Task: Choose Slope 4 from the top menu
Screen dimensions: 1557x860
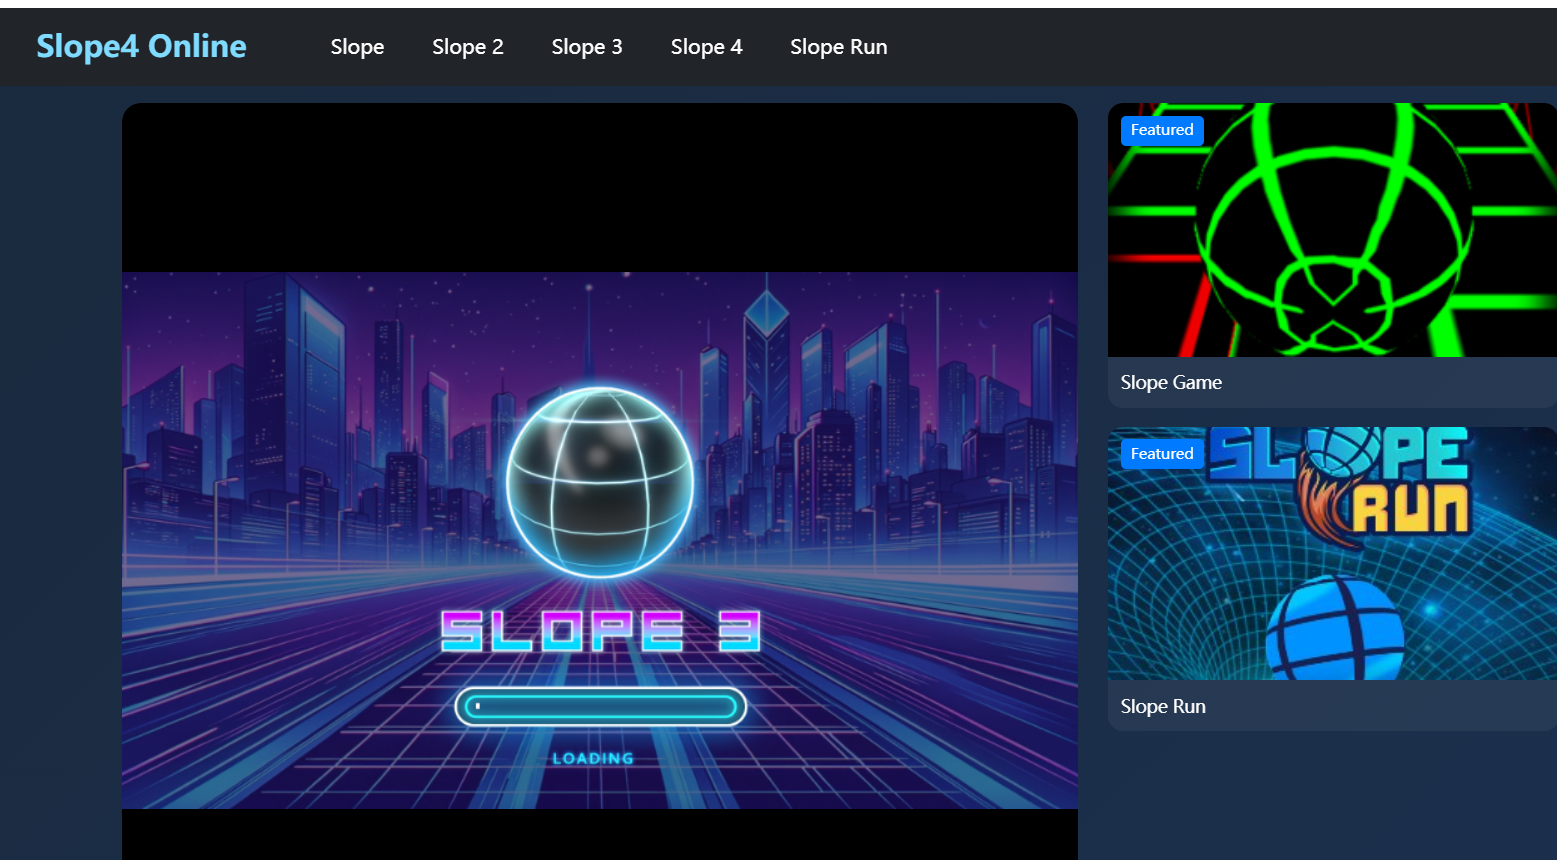Action: (x=706, y=47)
